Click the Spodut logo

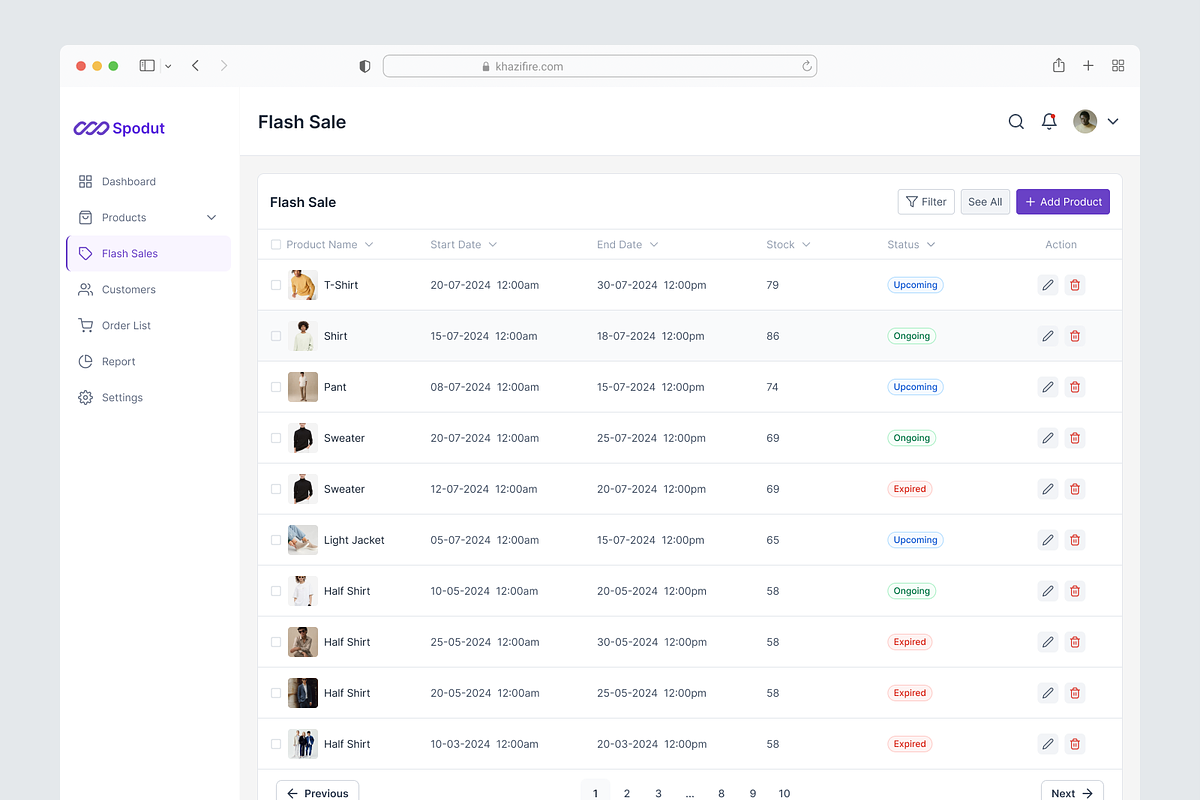119,128
